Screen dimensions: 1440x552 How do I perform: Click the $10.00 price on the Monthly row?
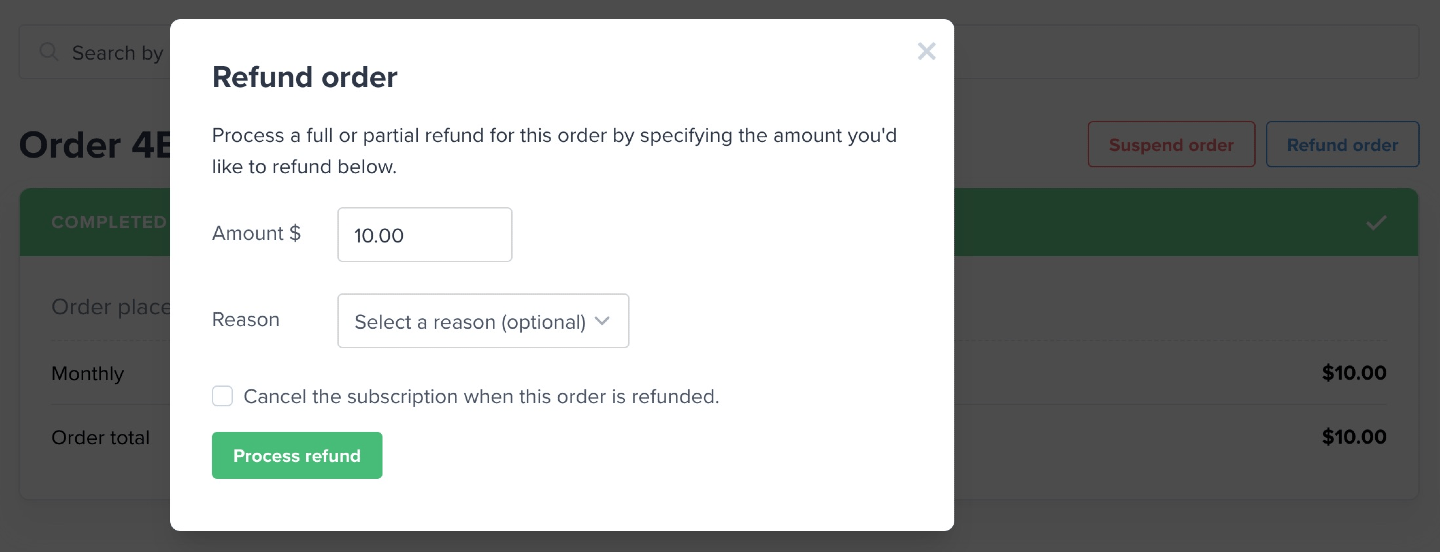click(1354, 374)
